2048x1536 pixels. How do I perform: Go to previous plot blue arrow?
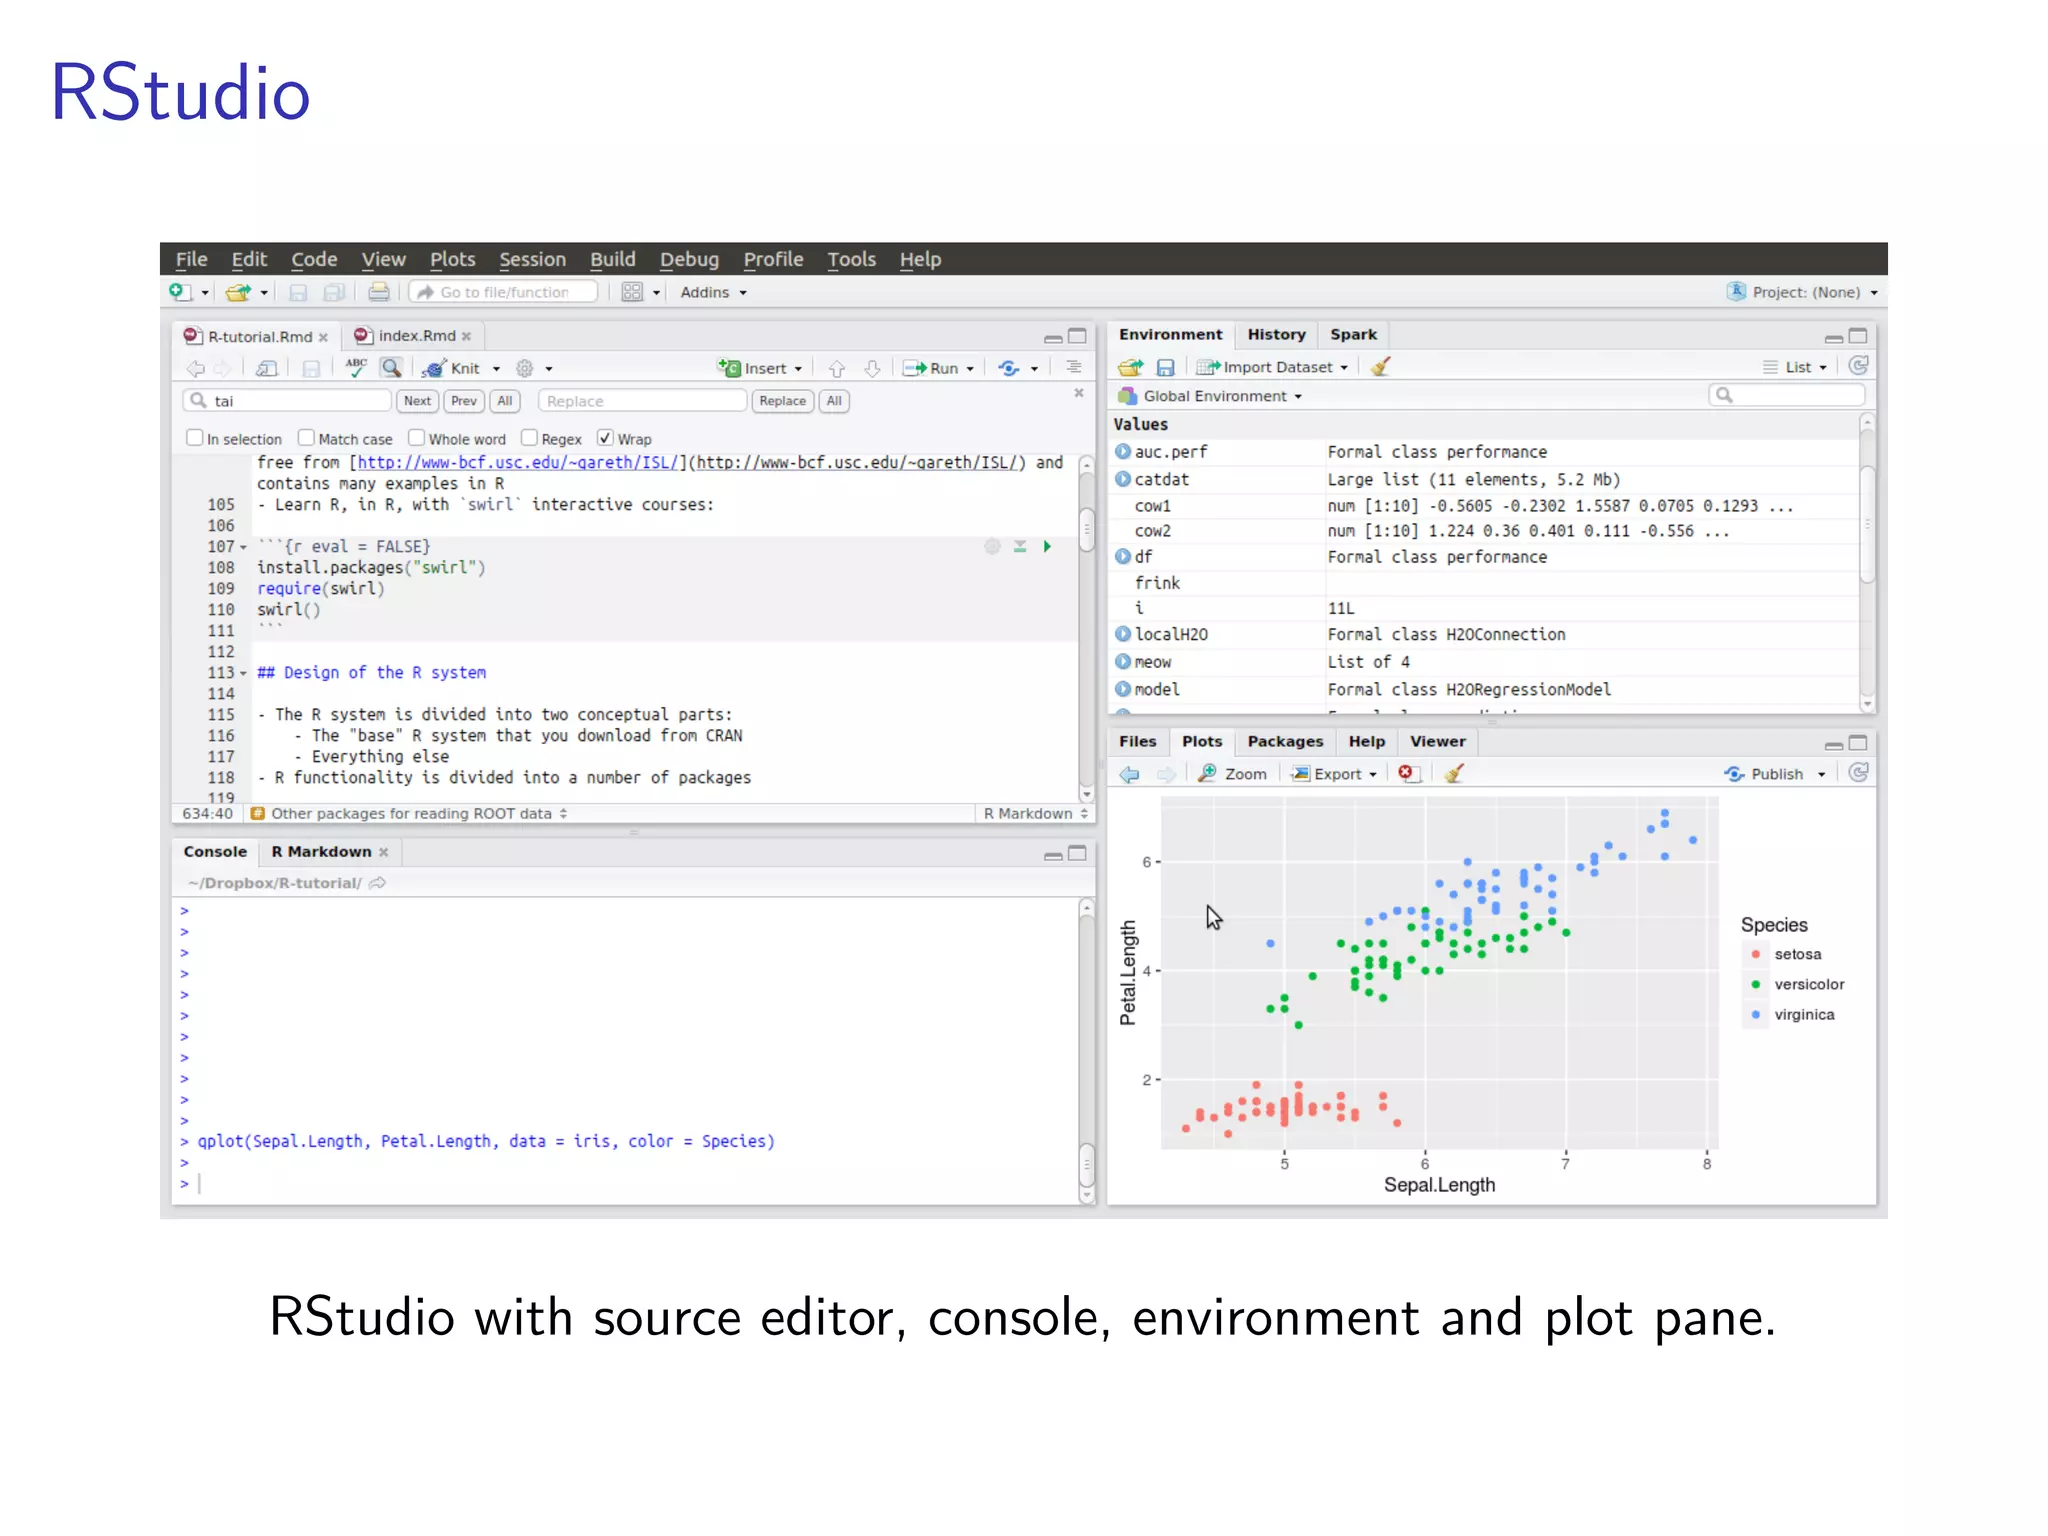[x=1130, y=774]
